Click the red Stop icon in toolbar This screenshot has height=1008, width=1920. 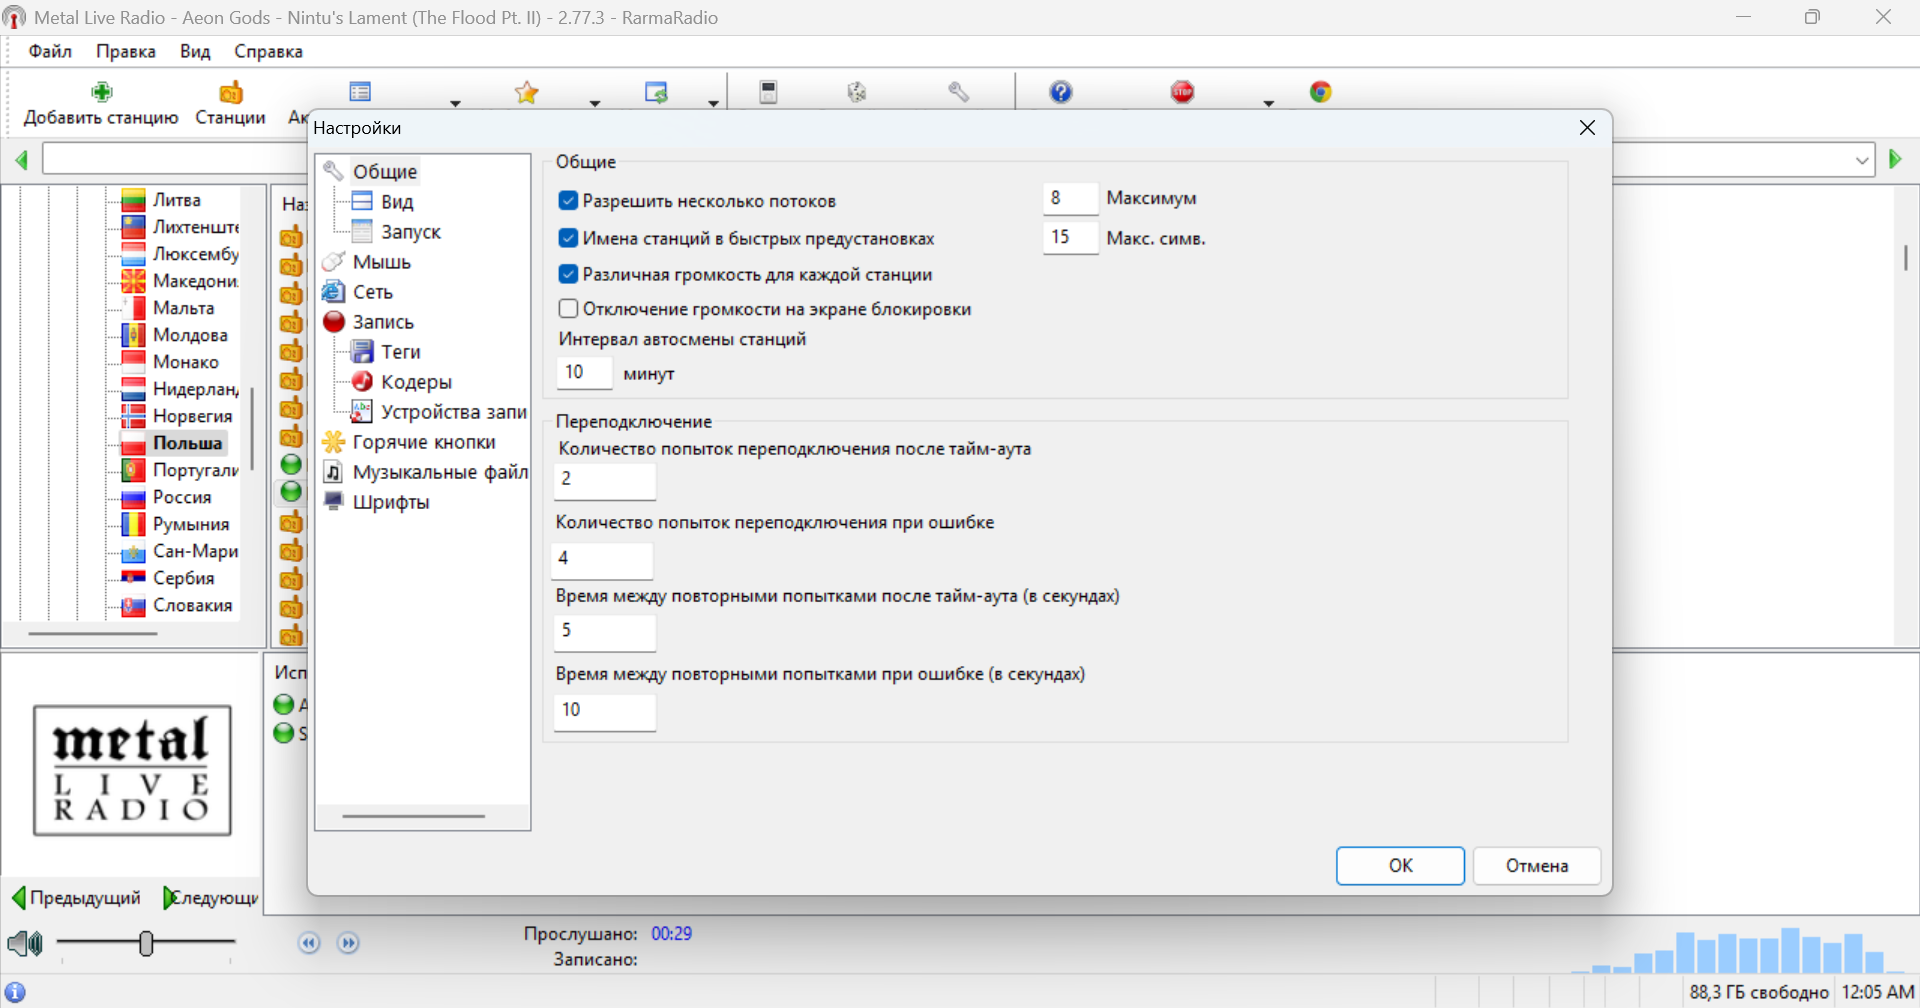point(1183,92)
